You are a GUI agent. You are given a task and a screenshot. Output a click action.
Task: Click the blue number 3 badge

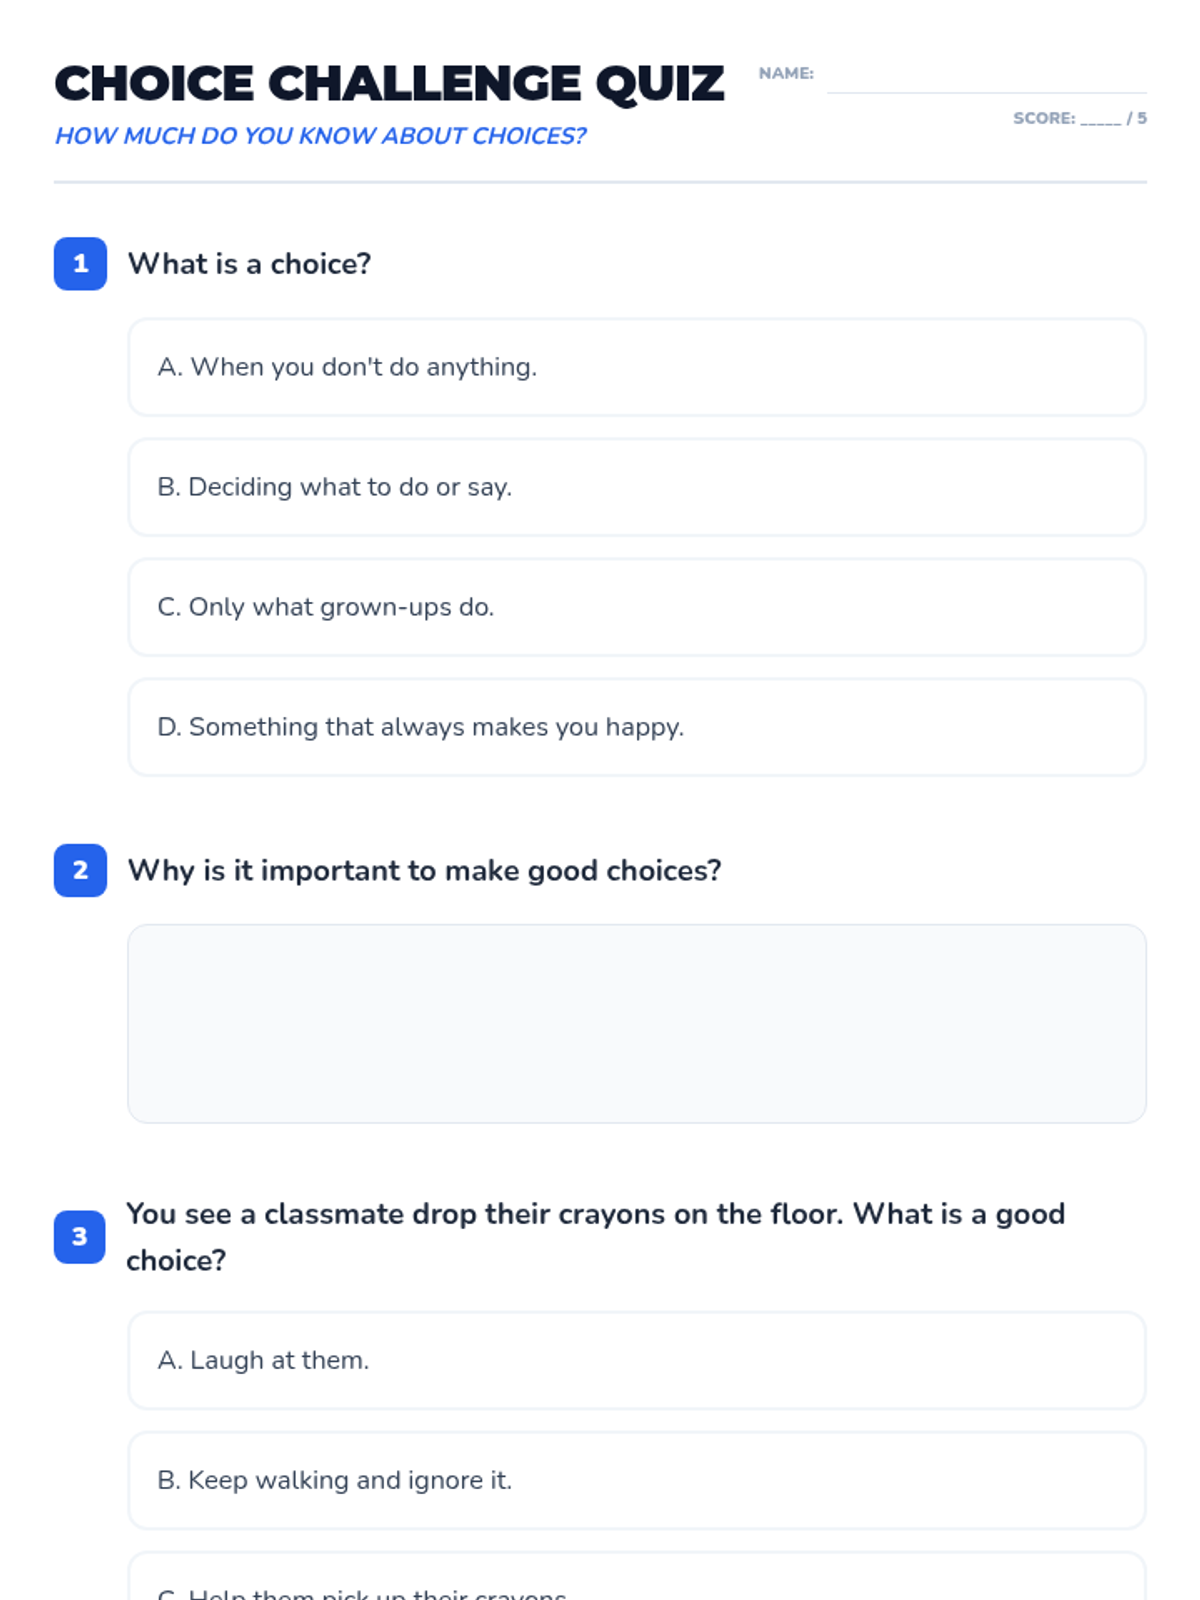pyautogui.click(x=80, y=1237)
